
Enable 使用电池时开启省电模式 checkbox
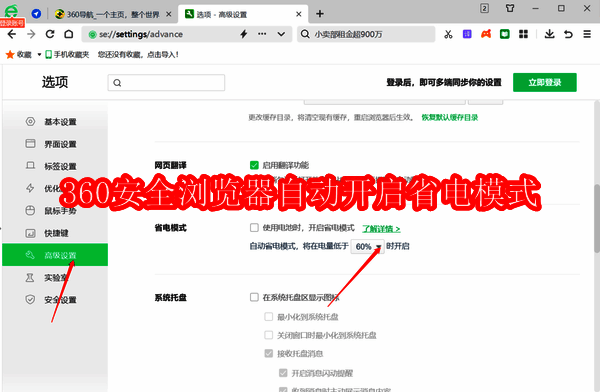pyautogui.click(x=254, y=228)
